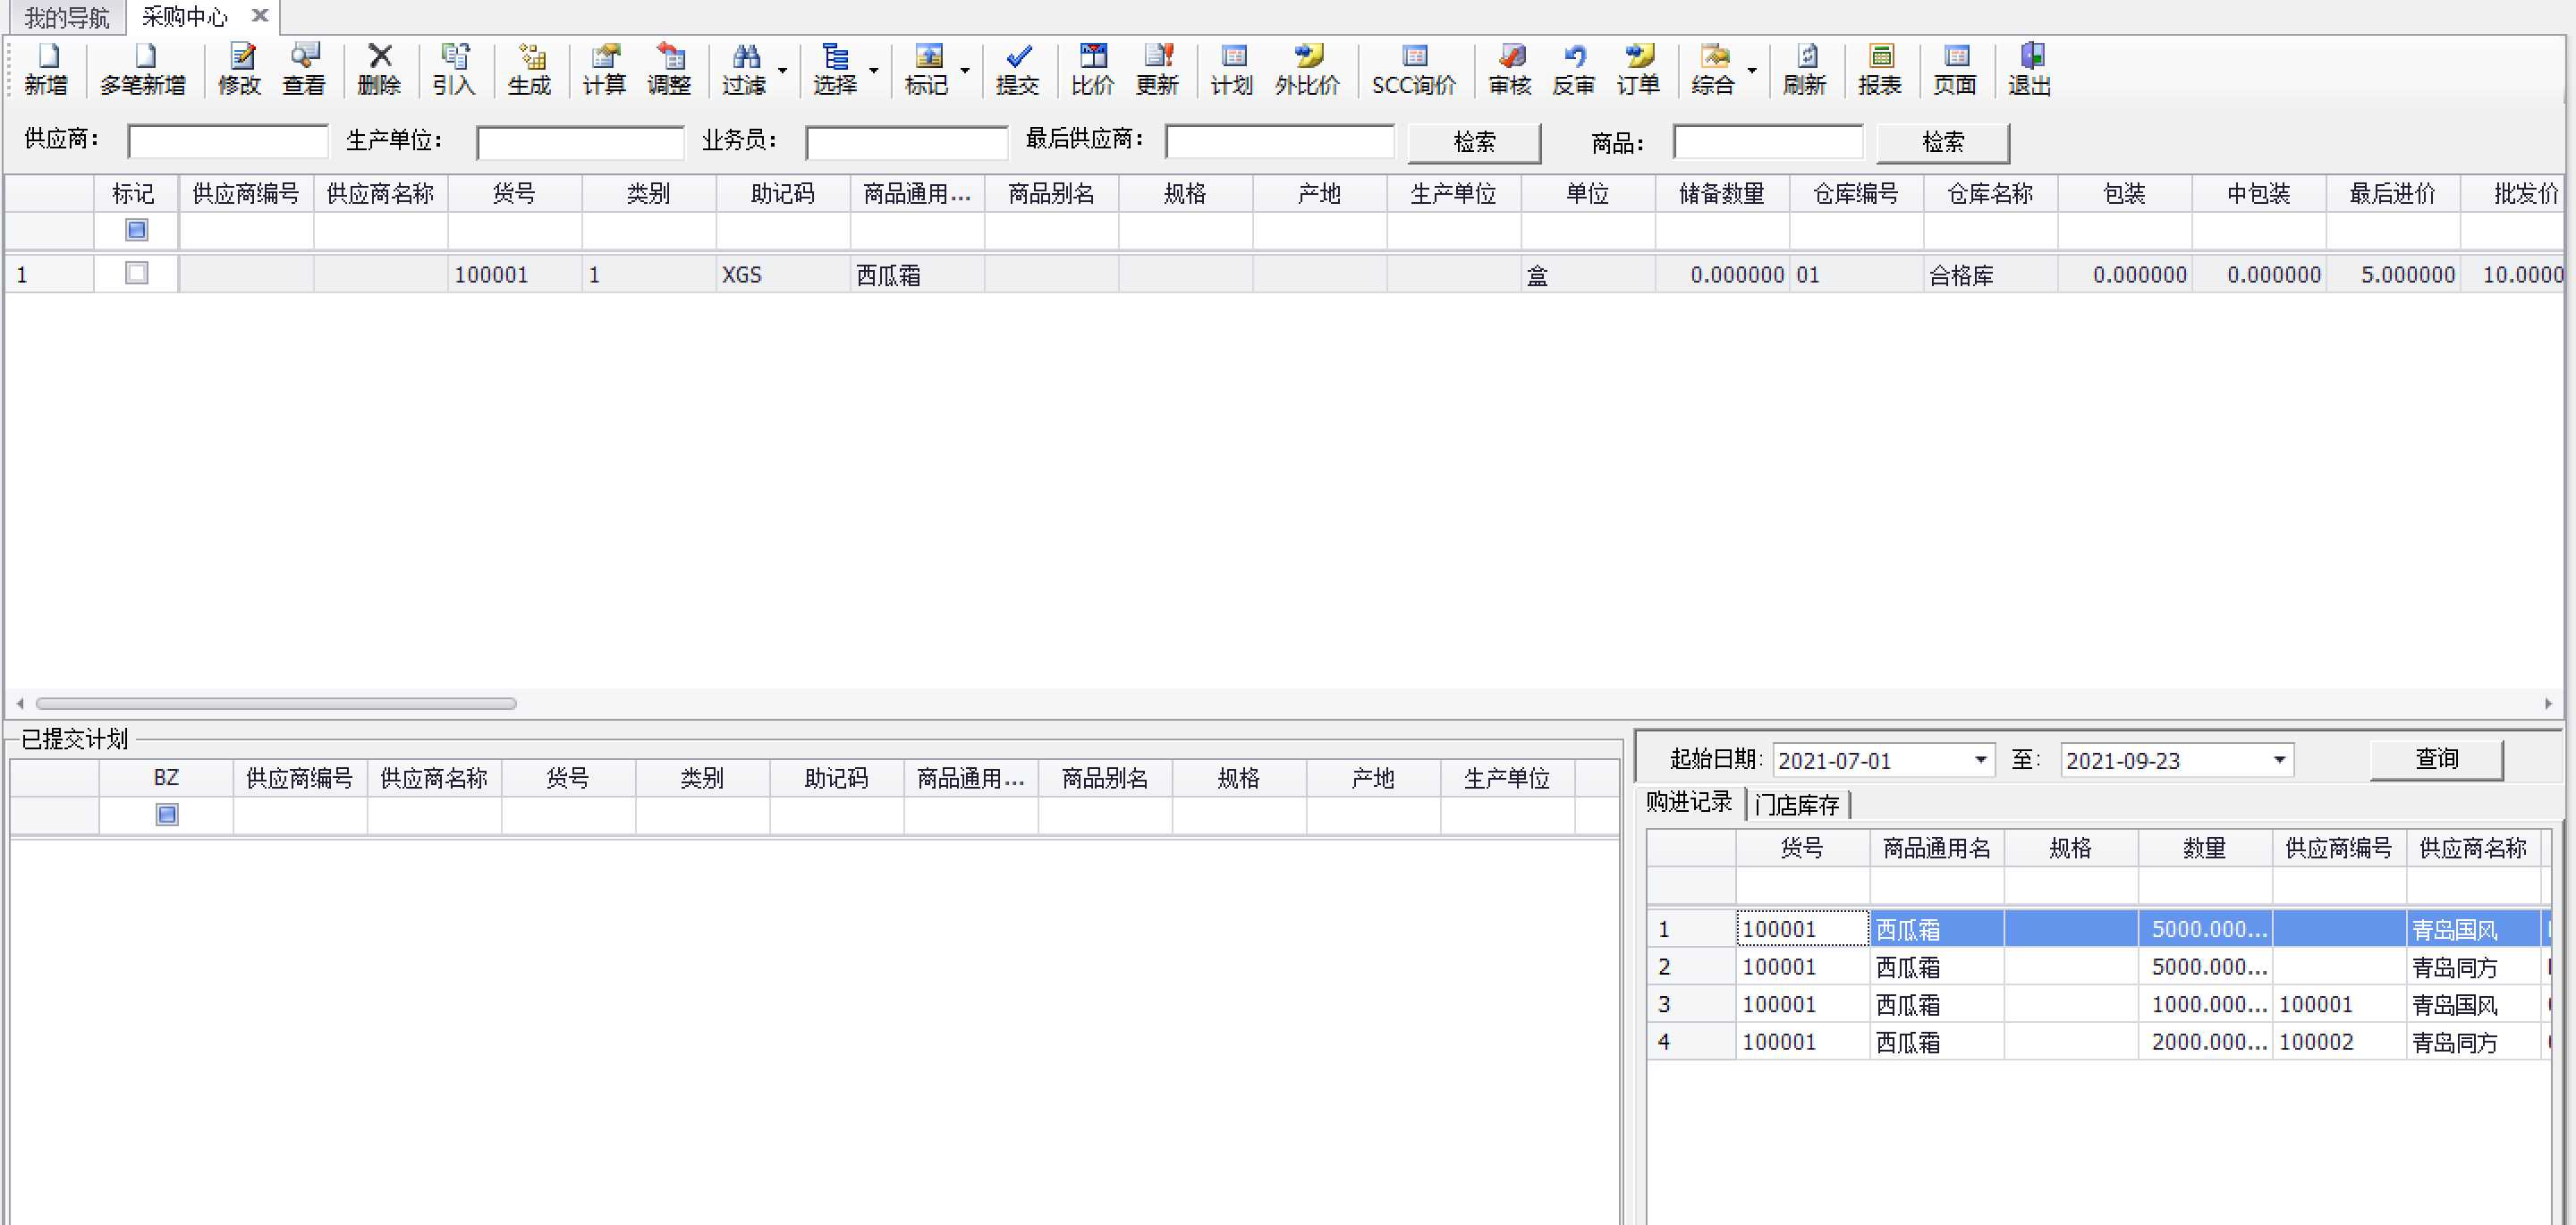Click the 合格库 cell in main grid
Image resolution: width=2576 pixels, height=1225 pixels.
(1990, 274)
